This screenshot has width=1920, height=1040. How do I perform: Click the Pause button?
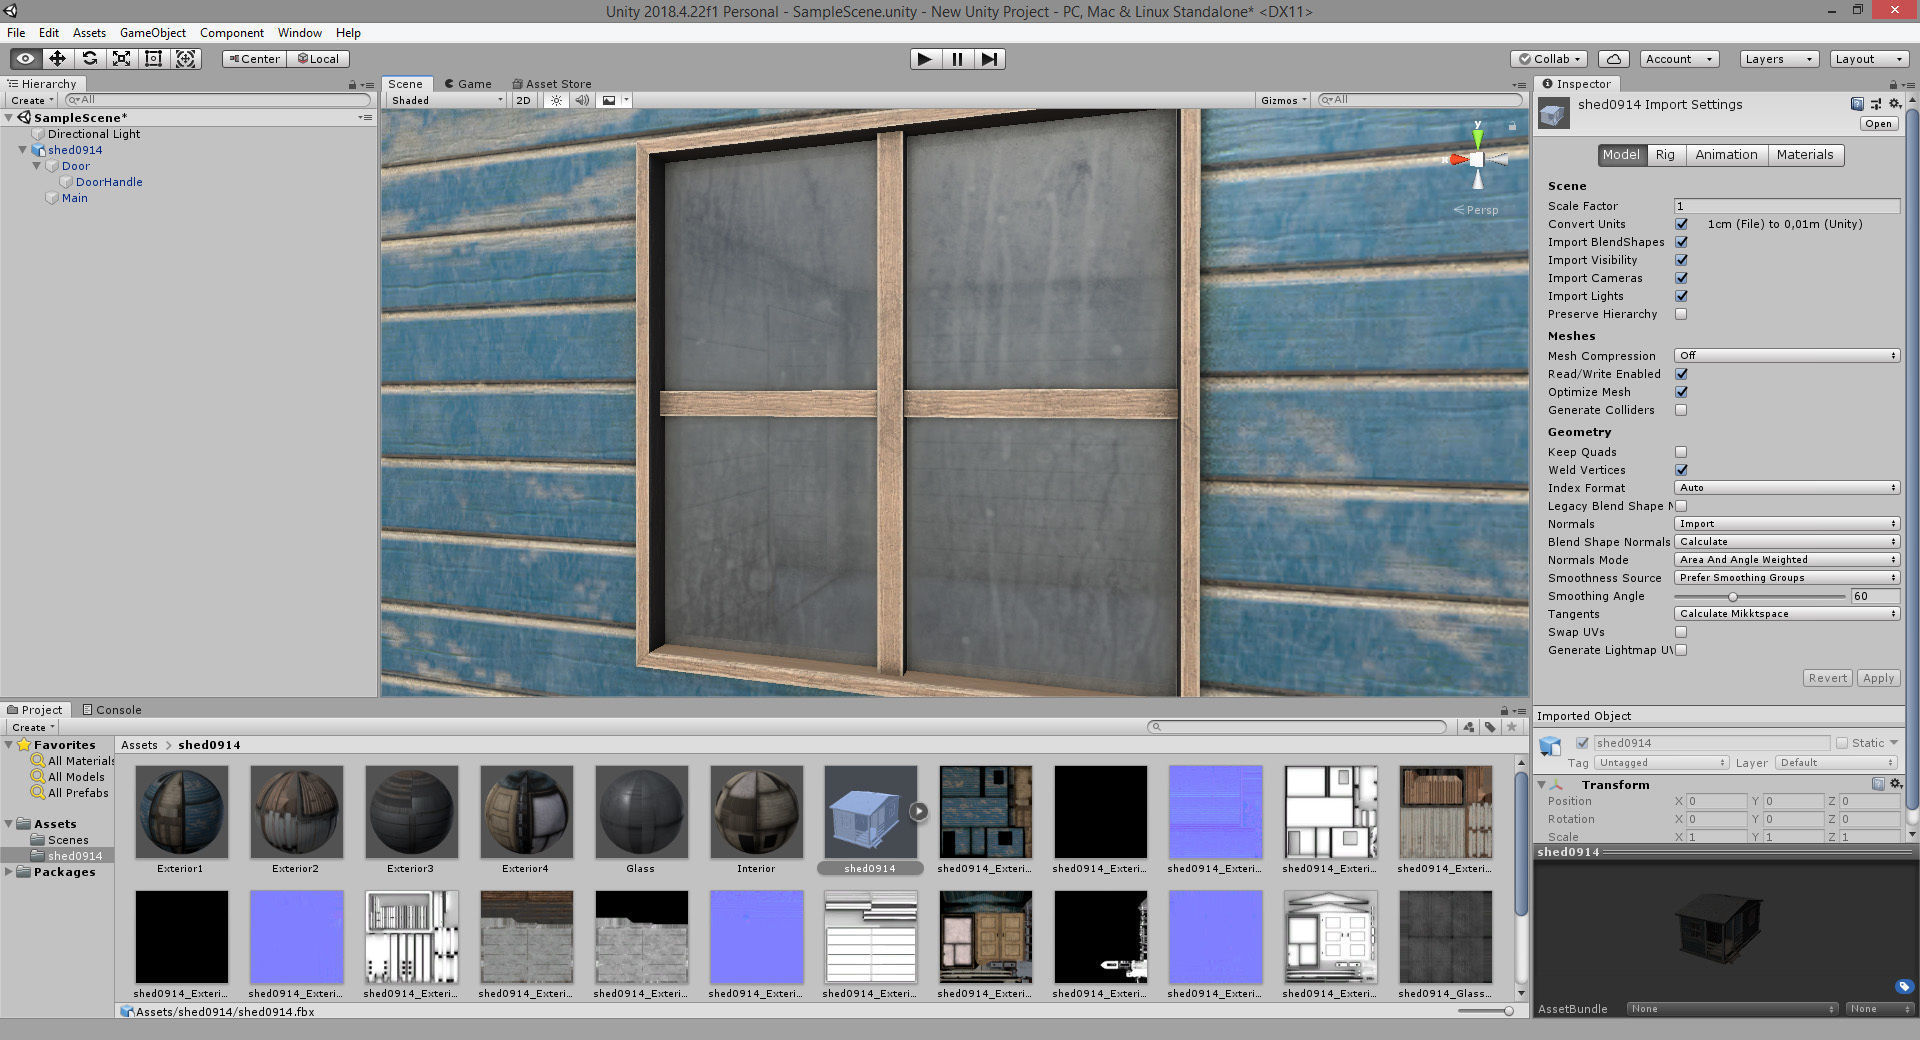957,59
